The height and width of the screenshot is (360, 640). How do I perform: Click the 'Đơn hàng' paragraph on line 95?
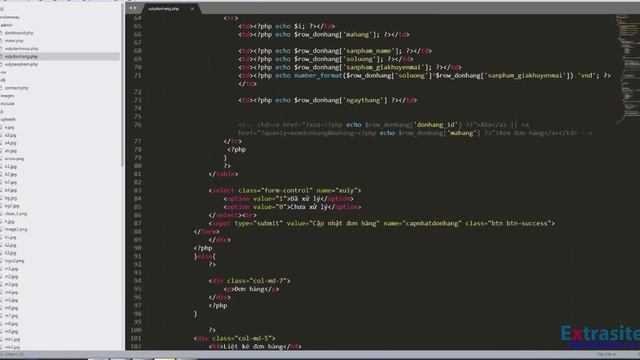pyautogui.click(x=251, y=289)
